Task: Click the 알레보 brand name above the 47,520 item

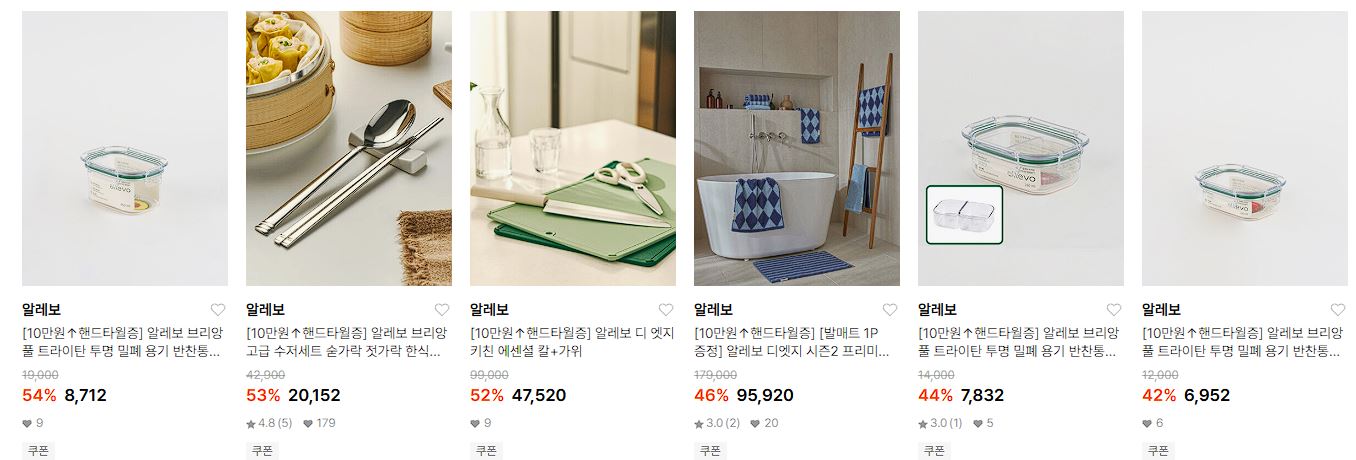Action: click(489, 310)
